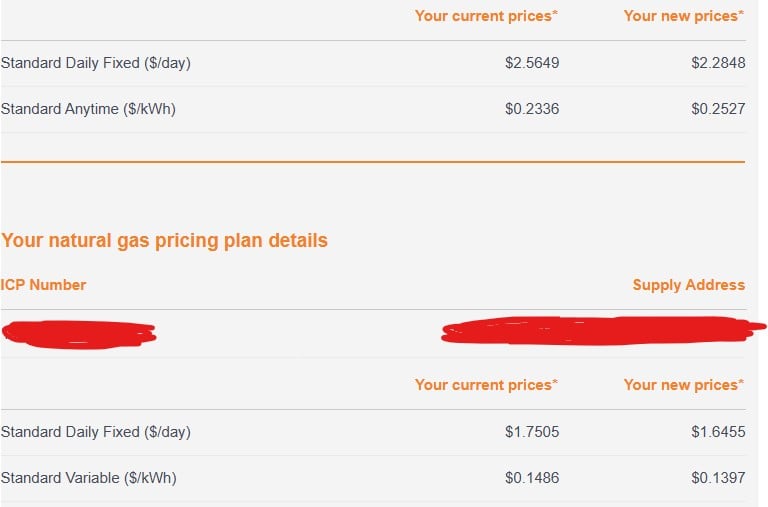
Task: Click the Supply Address column header
Action: click(x=688, y=285)
